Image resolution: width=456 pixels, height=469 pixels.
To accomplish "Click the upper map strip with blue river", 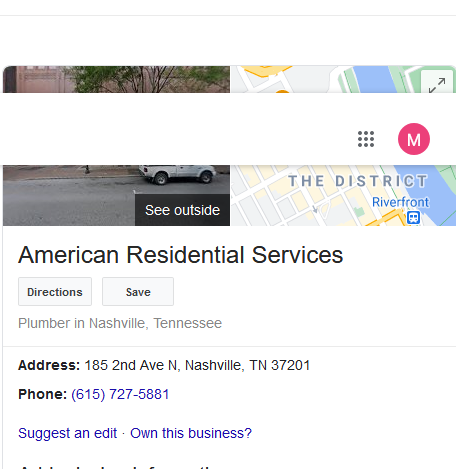I will pyautogui.click(x=326, y=79).
